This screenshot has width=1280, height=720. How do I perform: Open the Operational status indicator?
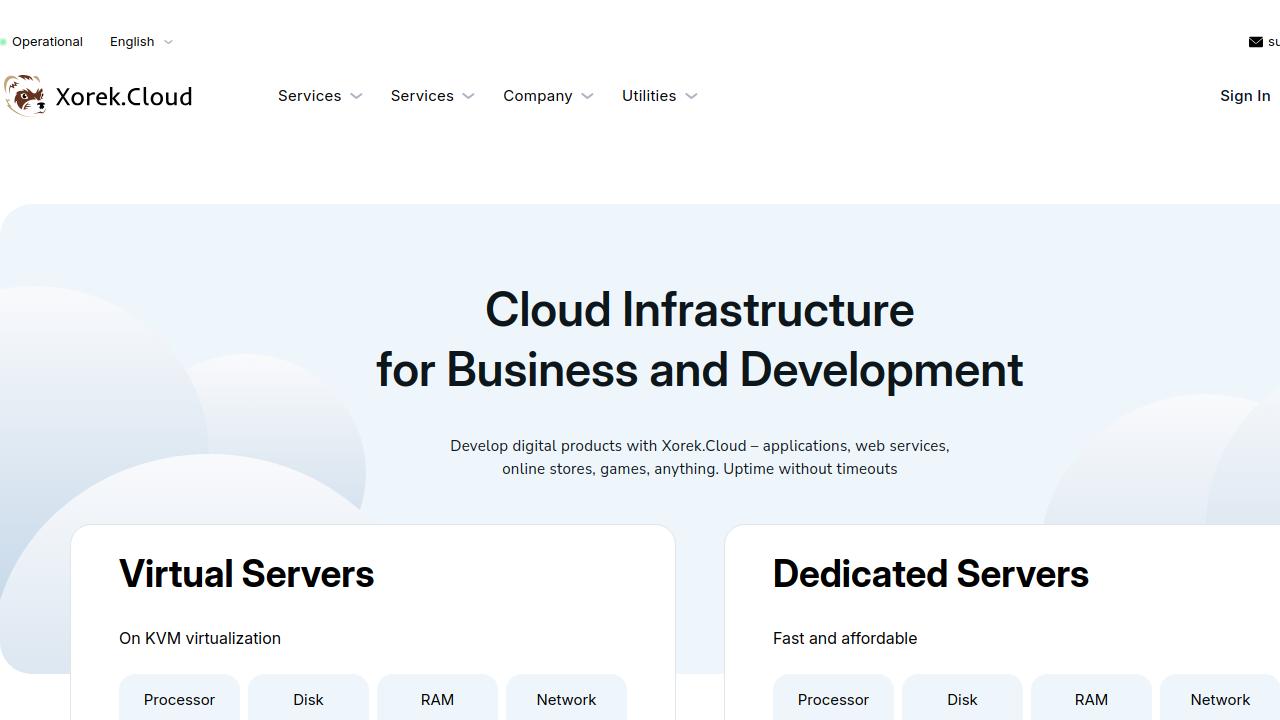[42, 42]
